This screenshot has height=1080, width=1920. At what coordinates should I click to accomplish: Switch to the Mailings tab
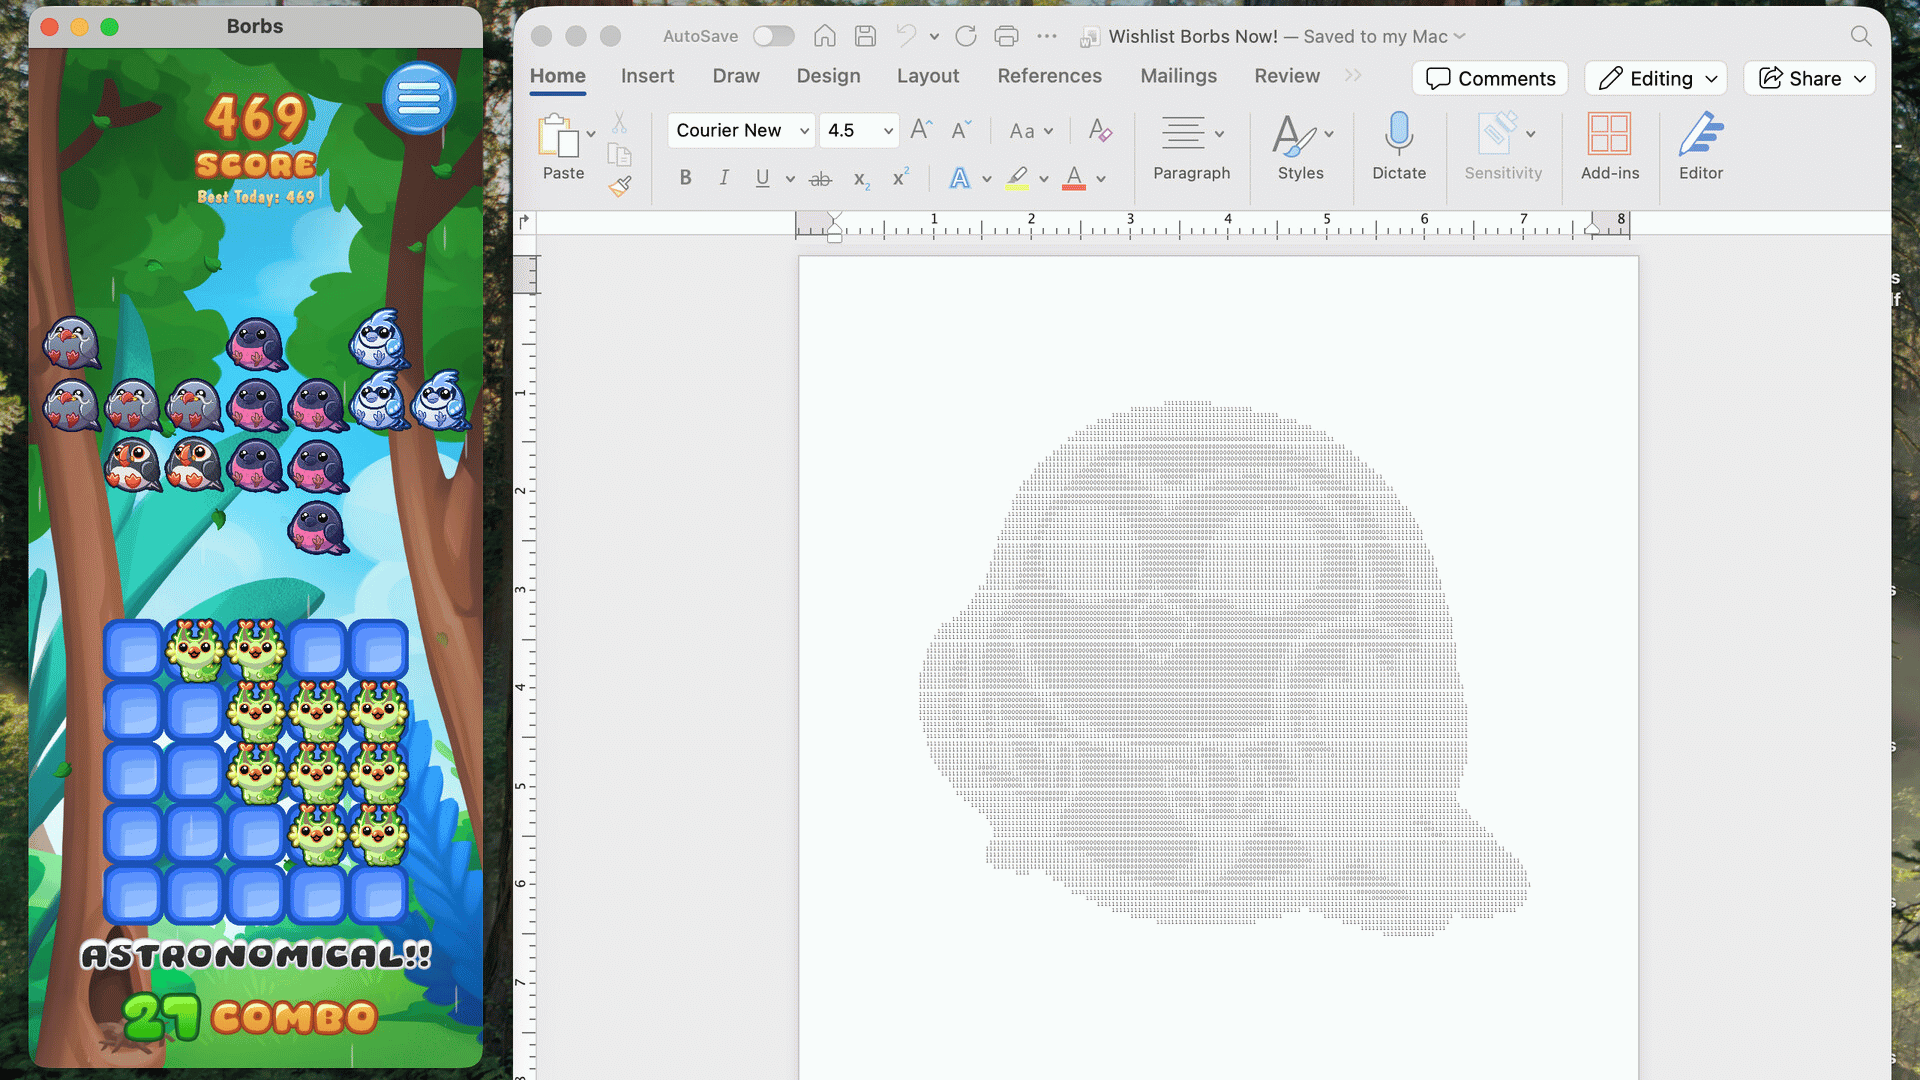(1178, 76)
